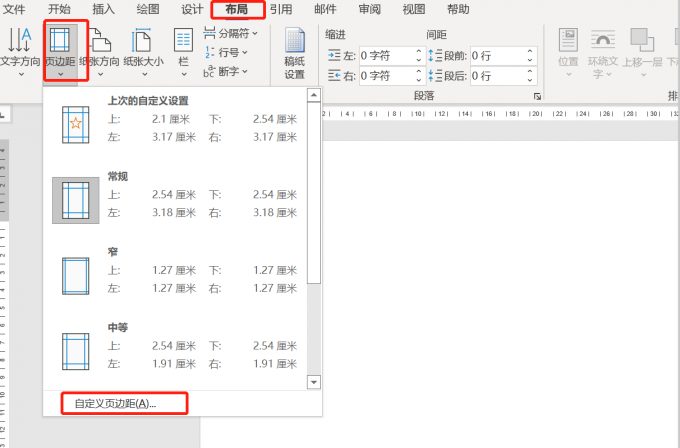Switch to the 开始 ribbon tab
Viewport: 680px width, 448px height.
coord(59,9)
